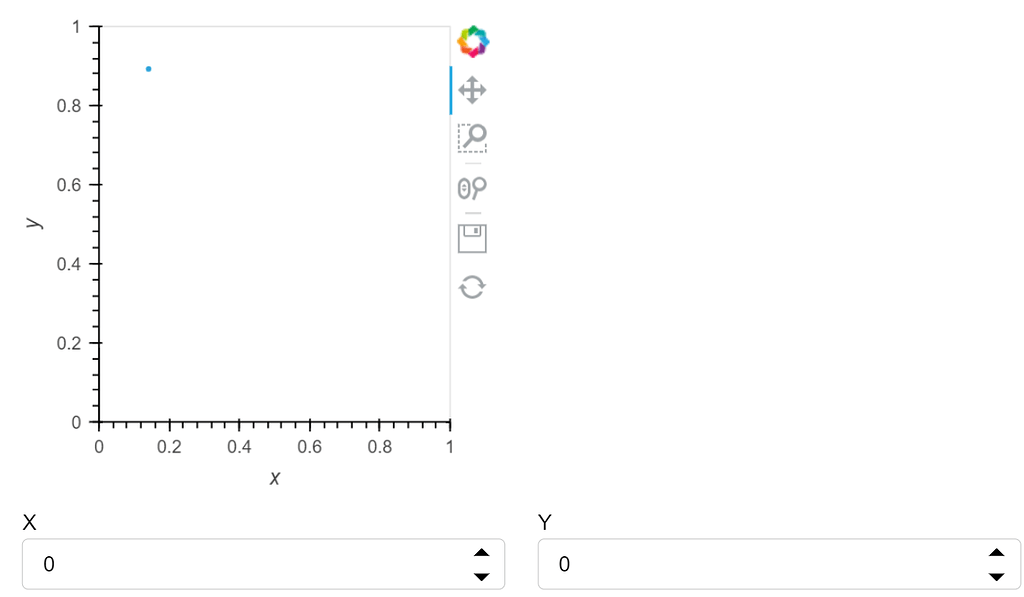Click the active tool indicator bar

click(x=452, y=90)
